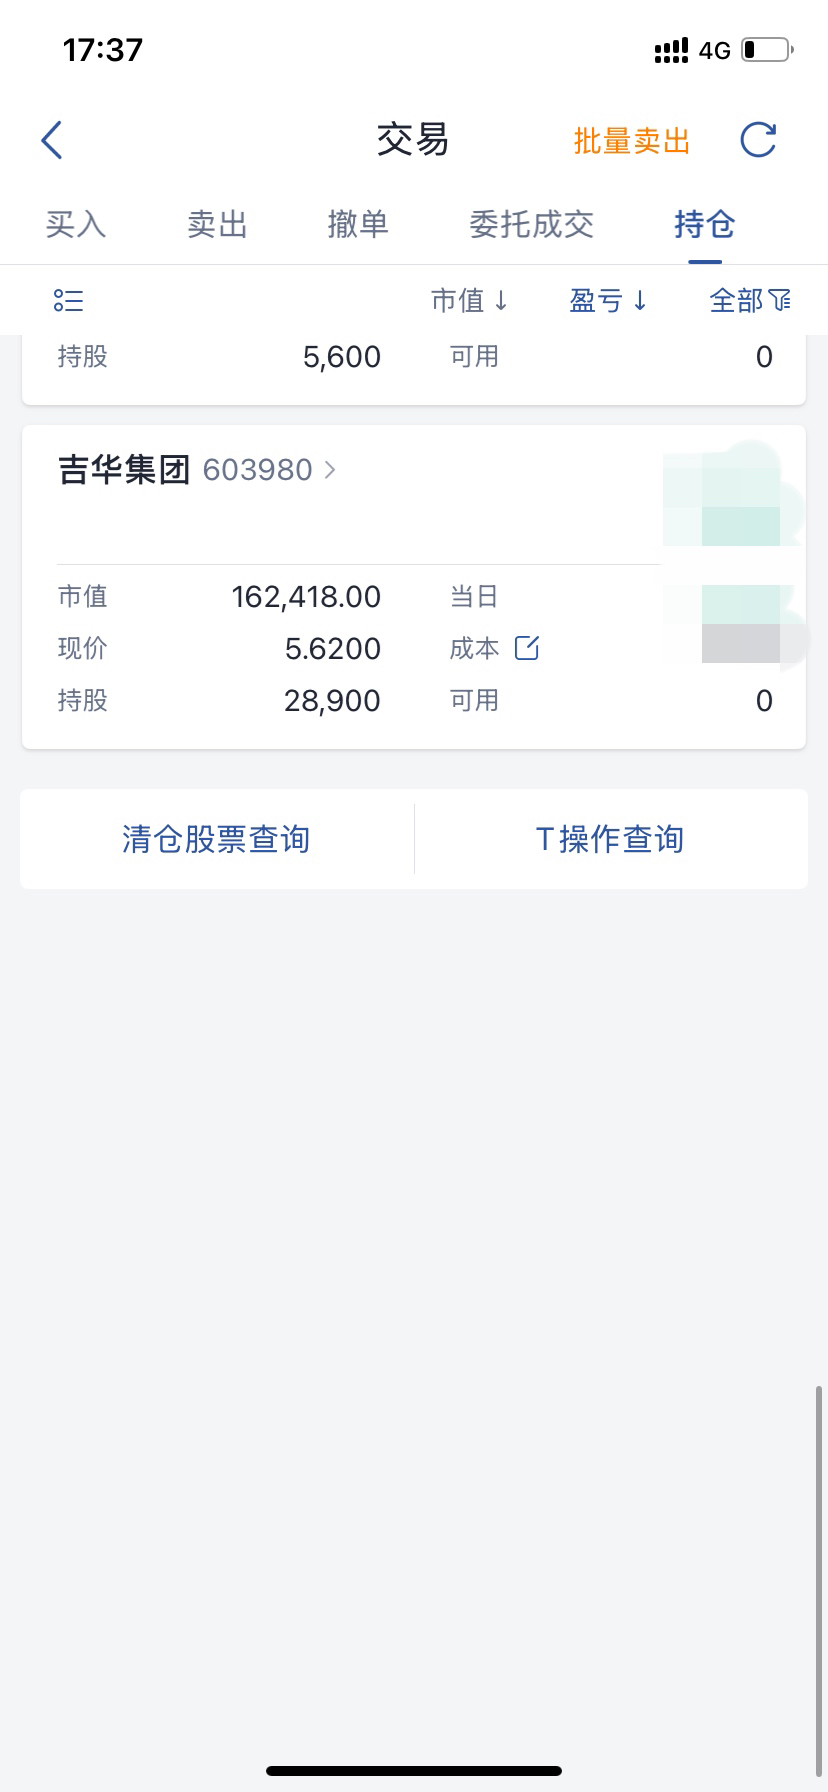Image resolution: width=828 pixels, height=1792 pixels.
Task: Edit cost with the 成本 pencil icon
Action: pos(527,648)
